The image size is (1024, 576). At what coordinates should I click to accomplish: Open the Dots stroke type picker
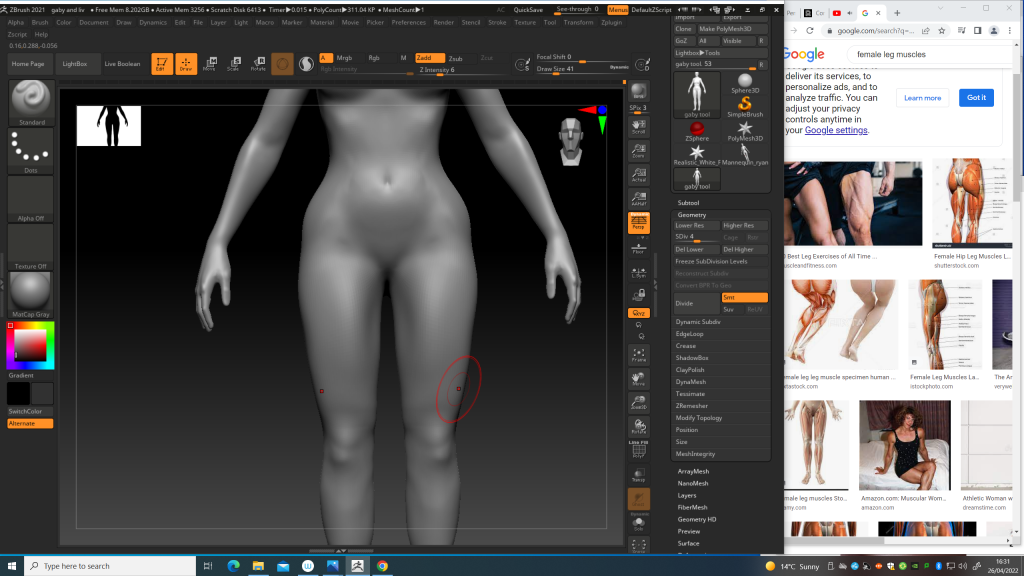click(x=31, y=151)
